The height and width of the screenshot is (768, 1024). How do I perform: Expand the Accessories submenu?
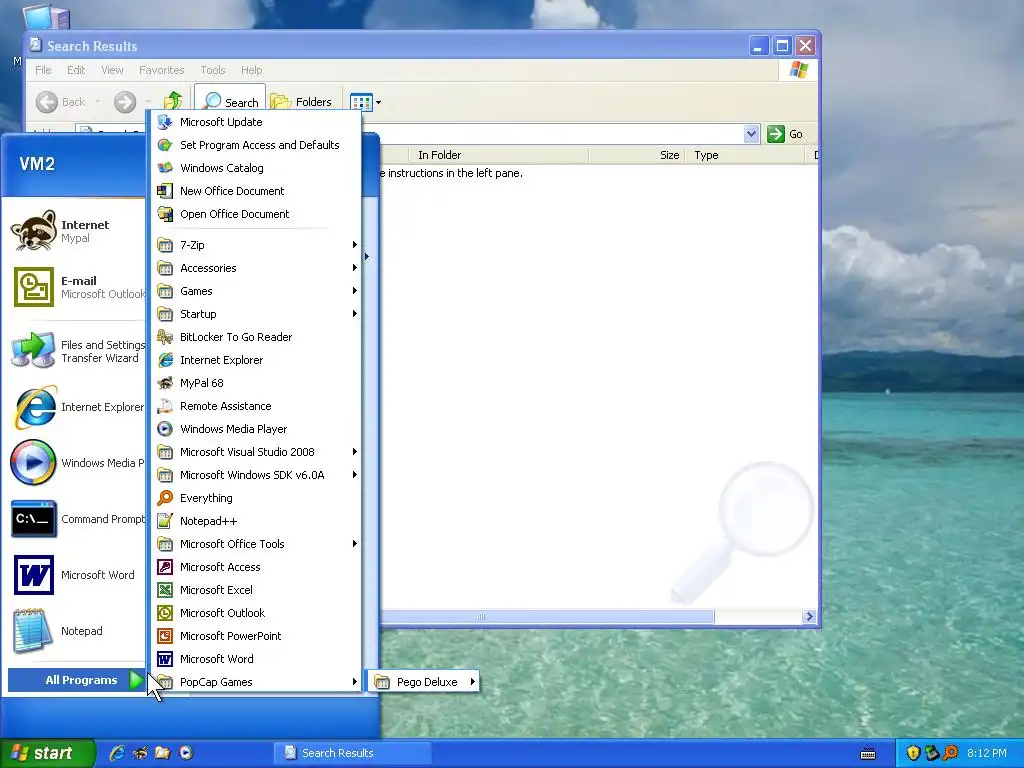(x=256, y=268)
